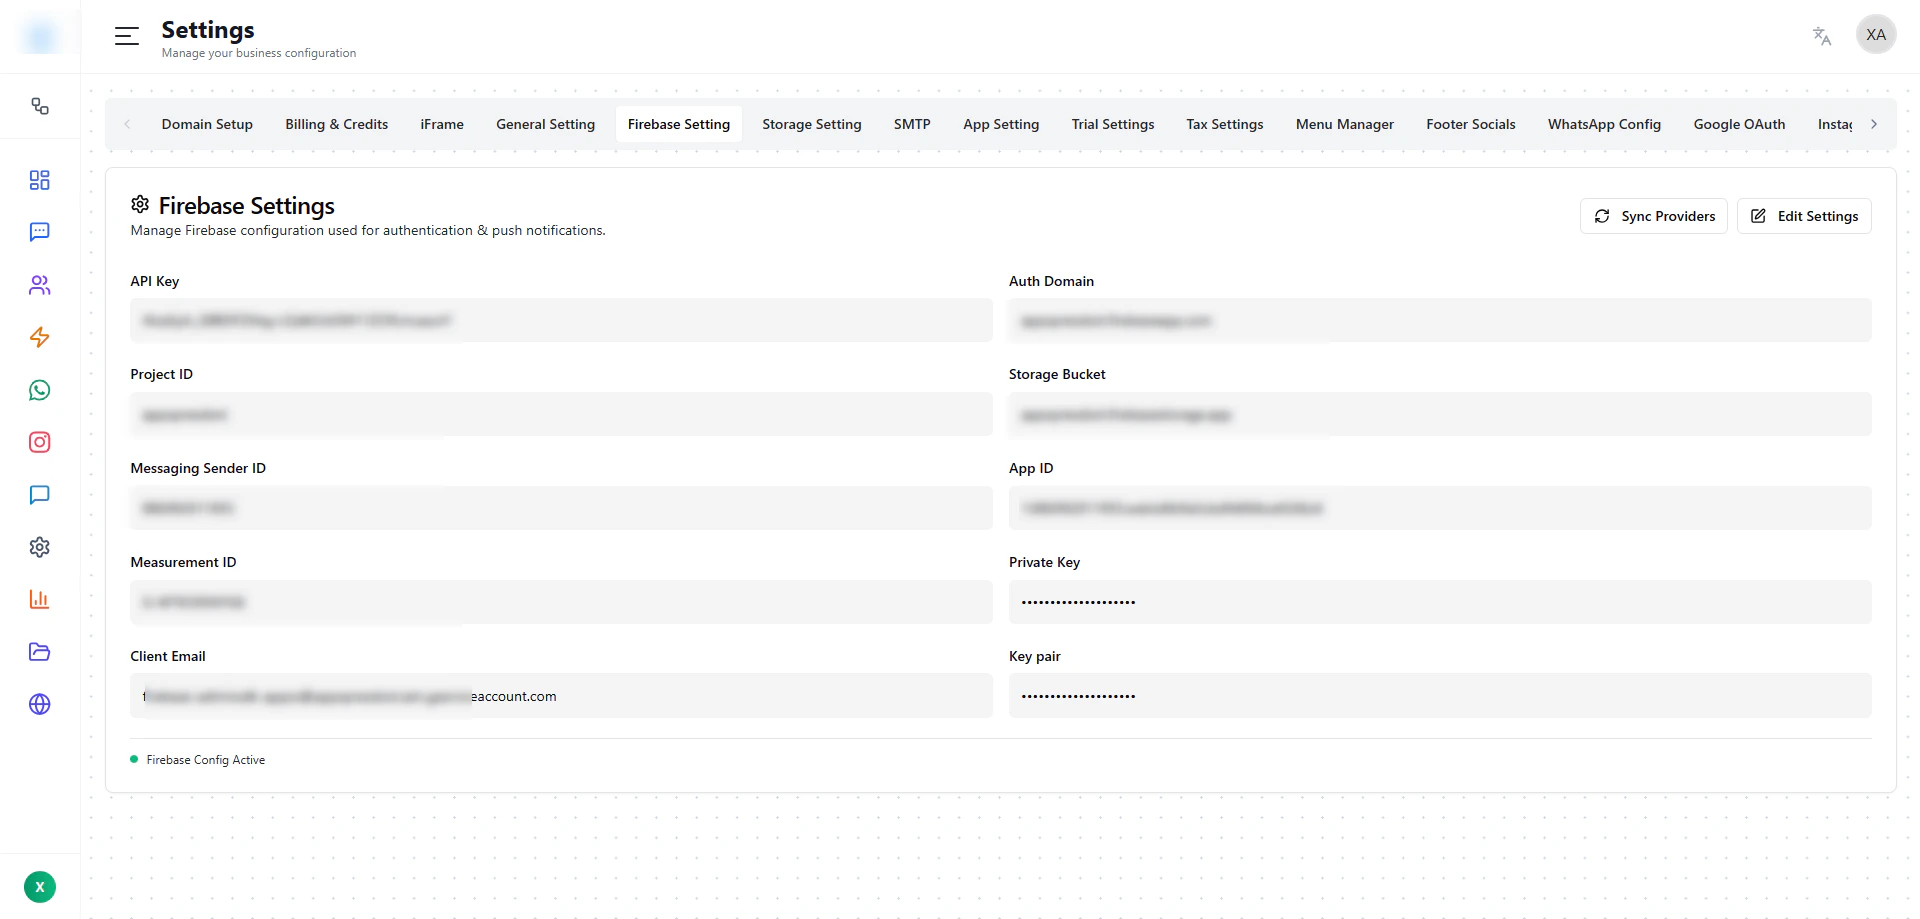
Task: Go to the dashboard grid icon
Action: (x=40, y=180)
